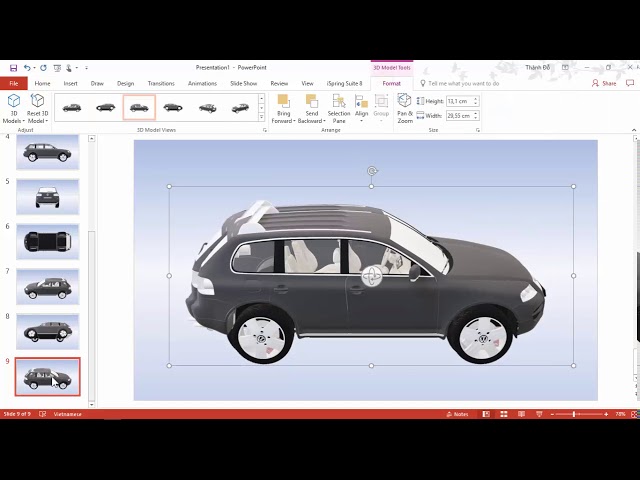The height and width of the screenshot is (480, 640).
Task: Switch to the Animations tab
Action: [202, 84]
